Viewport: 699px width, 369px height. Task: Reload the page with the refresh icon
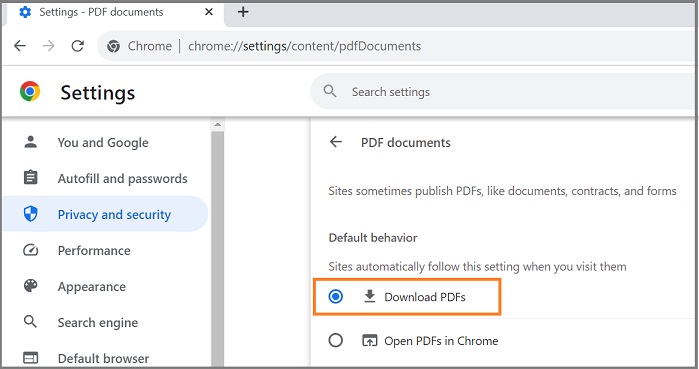pyautogui.click(x=78, y=46)
